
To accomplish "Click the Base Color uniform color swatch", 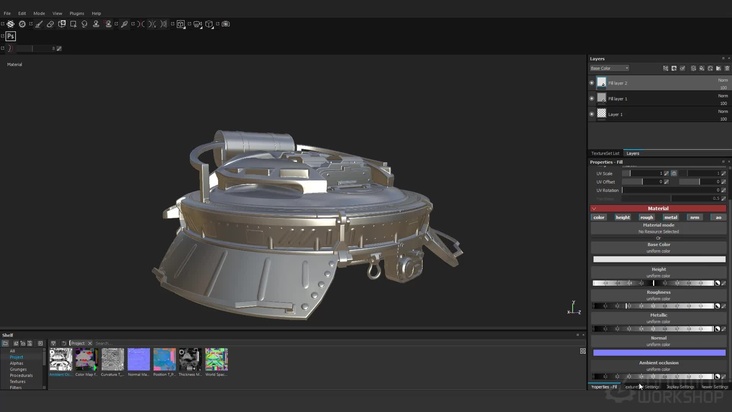I will coord(658,259).
